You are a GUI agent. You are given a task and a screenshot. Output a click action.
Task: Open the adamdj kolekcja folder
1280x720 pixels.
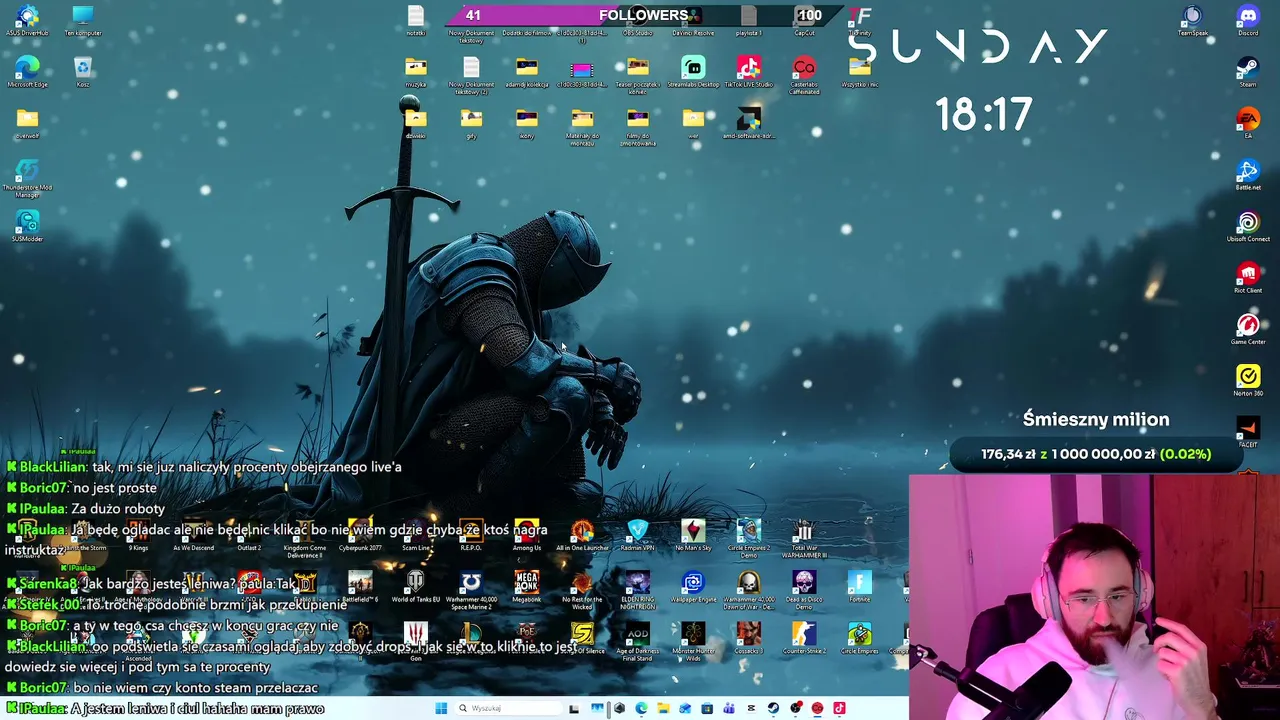coord(526,73)
